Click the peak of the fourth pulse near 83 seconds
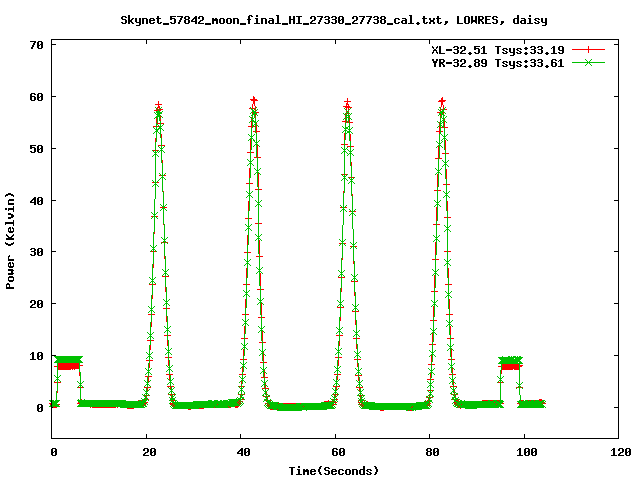The height and width of the screenshot is (480, 640). point(442,101)
